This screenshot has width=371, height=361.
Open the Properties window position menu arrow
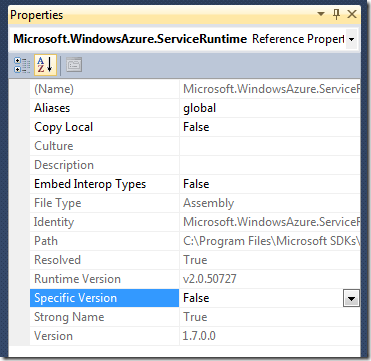click(x=321, y=15)
